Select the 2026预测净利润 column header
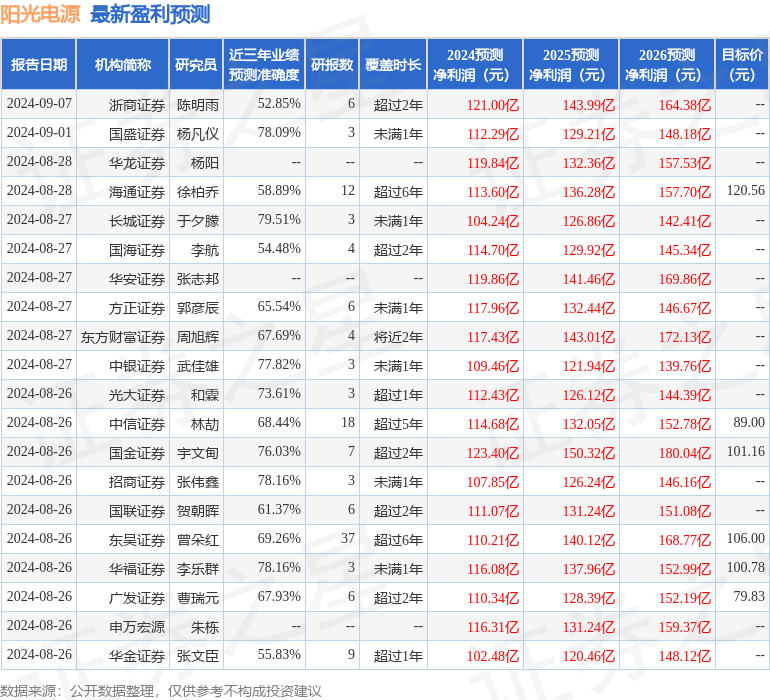Image resolution: width=770 pixels, height=700 pixels. 667,64
